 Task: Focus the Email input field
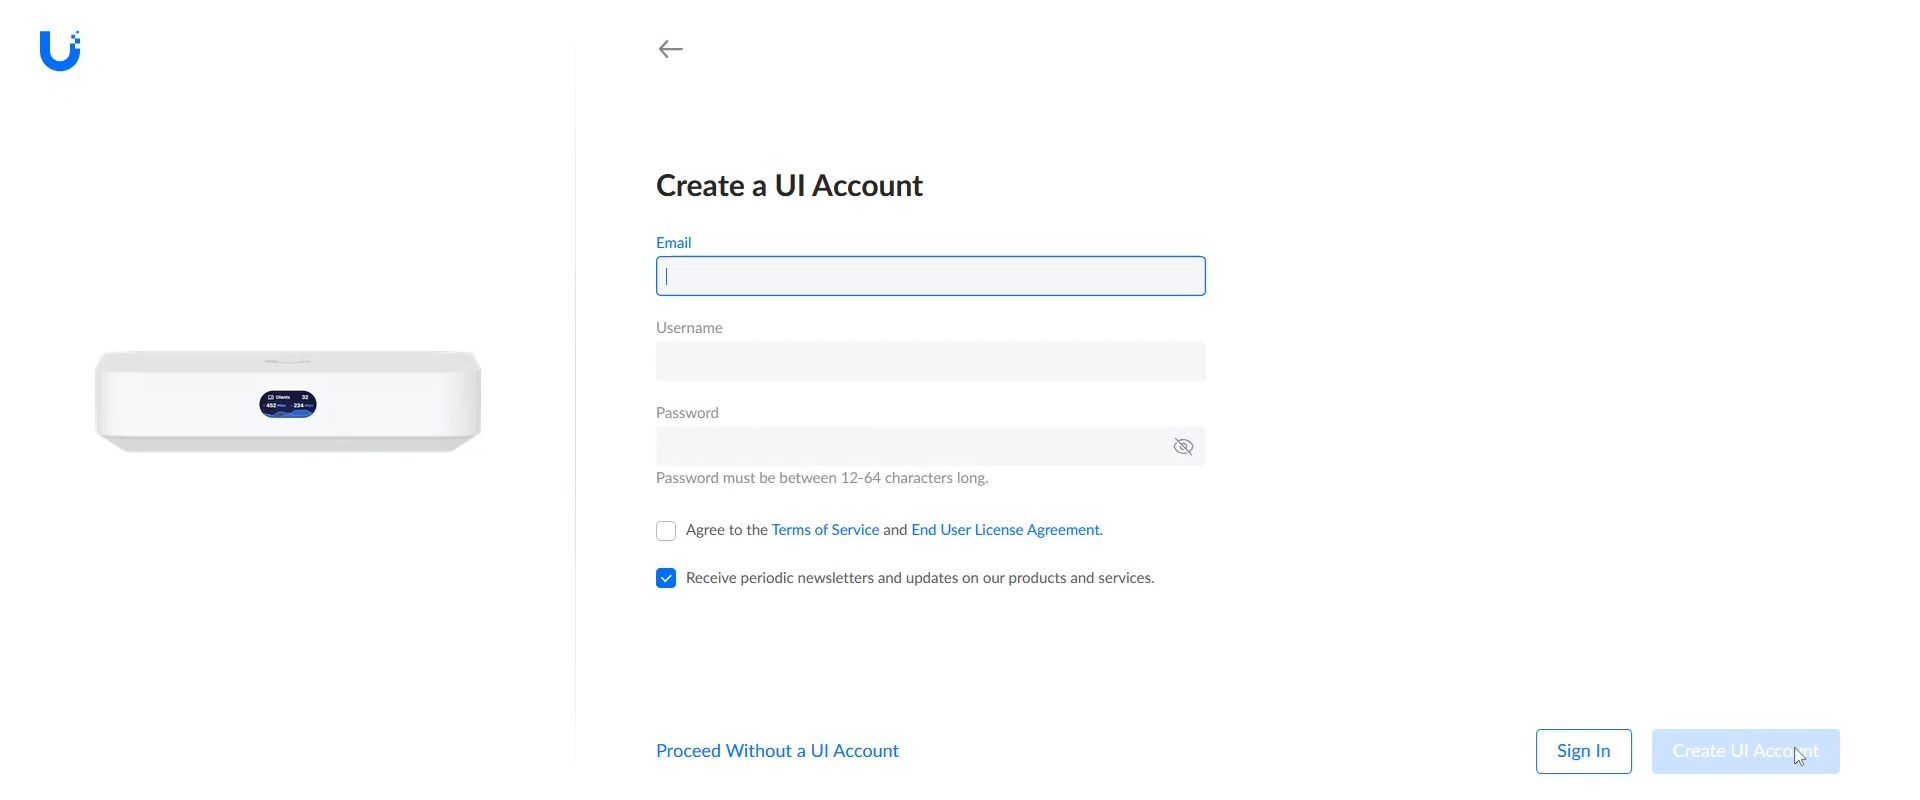tap(930, 277)
